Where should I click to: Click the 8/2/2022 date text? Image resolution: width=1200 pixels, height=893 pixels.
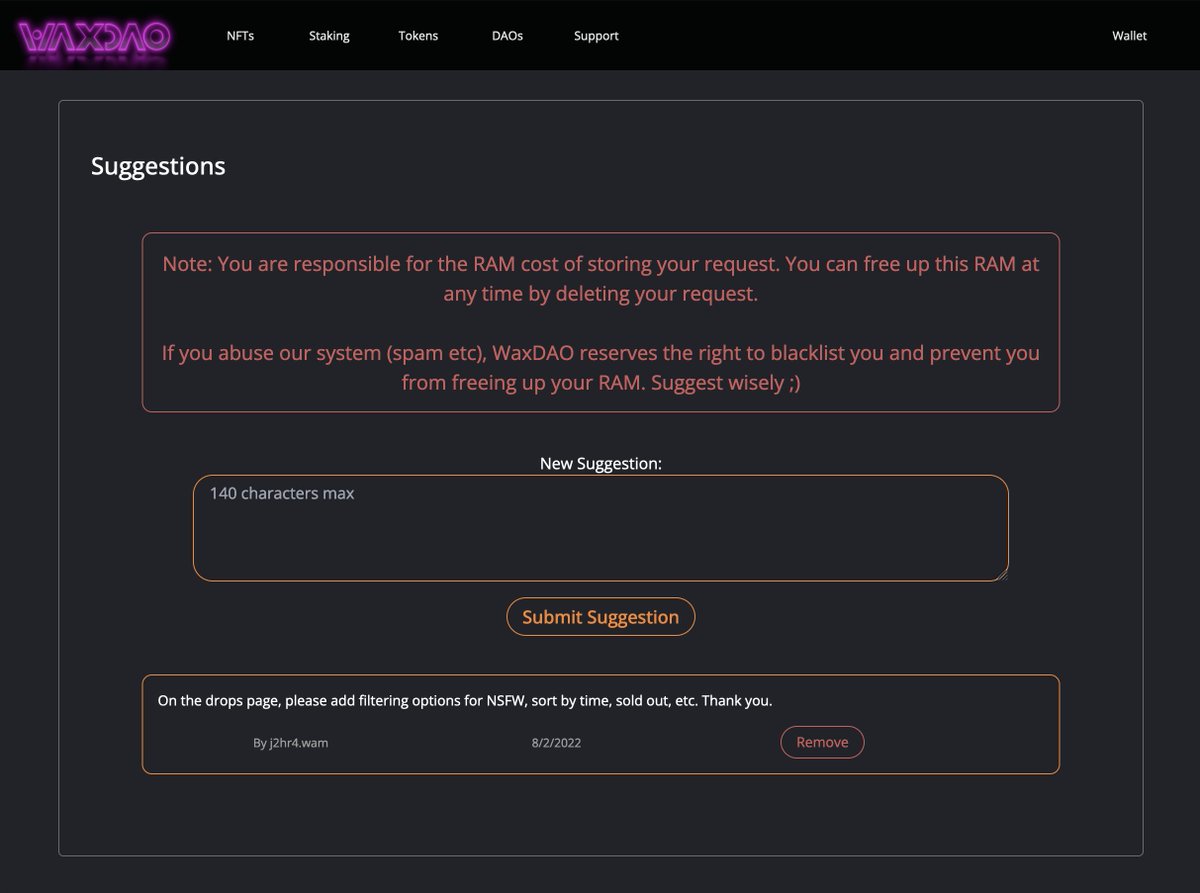(x=557, y=743)
